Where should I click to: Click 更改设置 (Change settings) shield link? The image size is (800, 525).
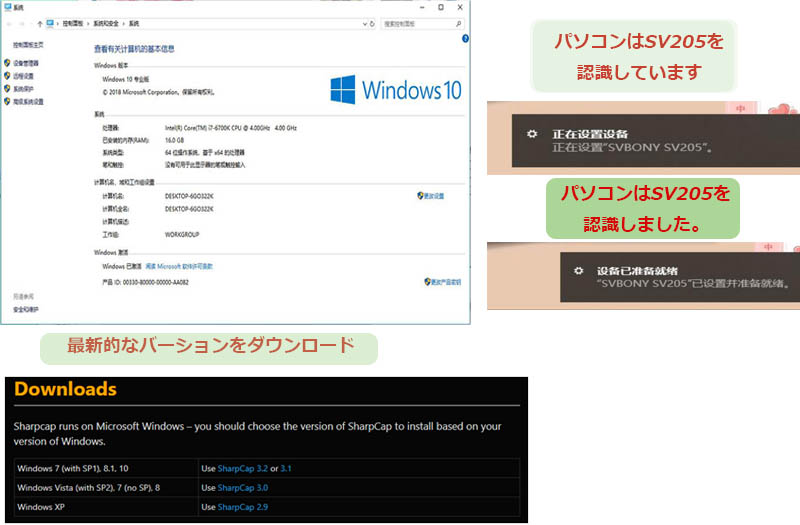pyautogui.click(x=431, y=196)
